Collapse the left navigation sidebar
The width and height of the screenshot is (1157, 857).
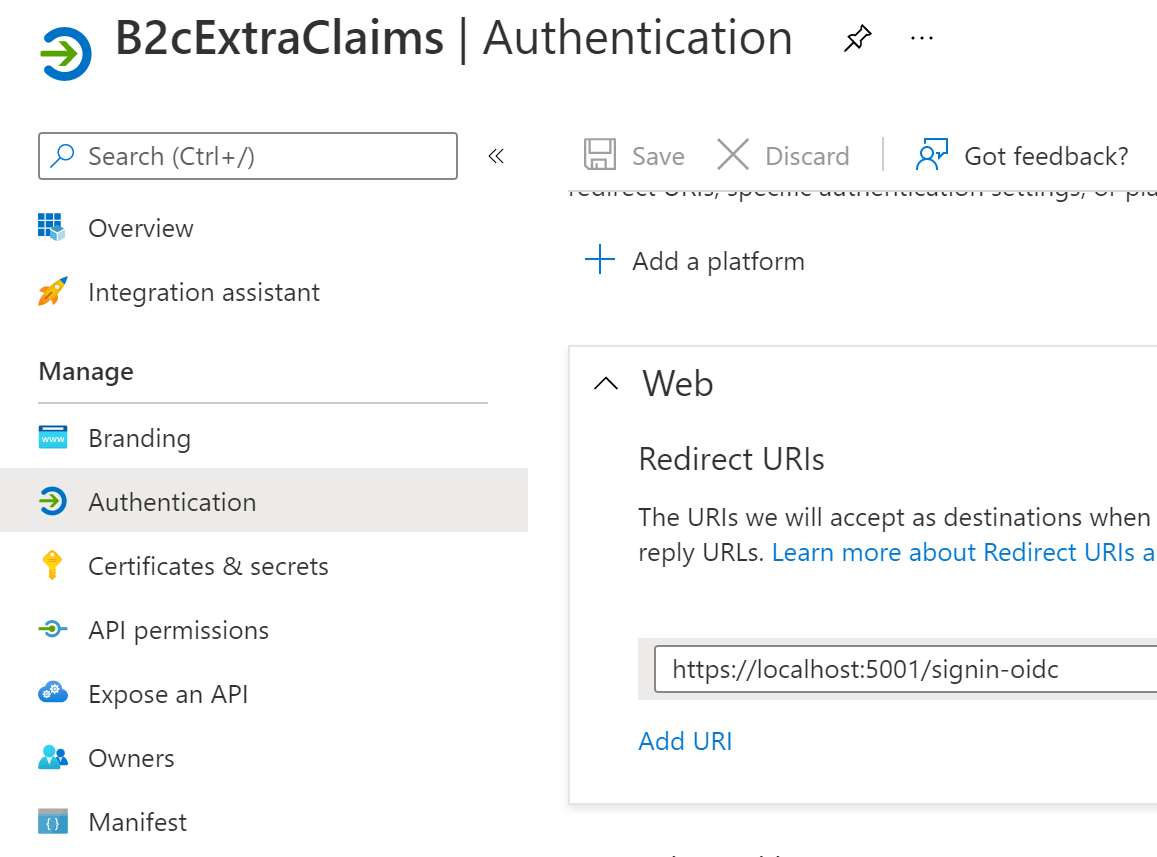pyautogui.click(x=496, y=156)
